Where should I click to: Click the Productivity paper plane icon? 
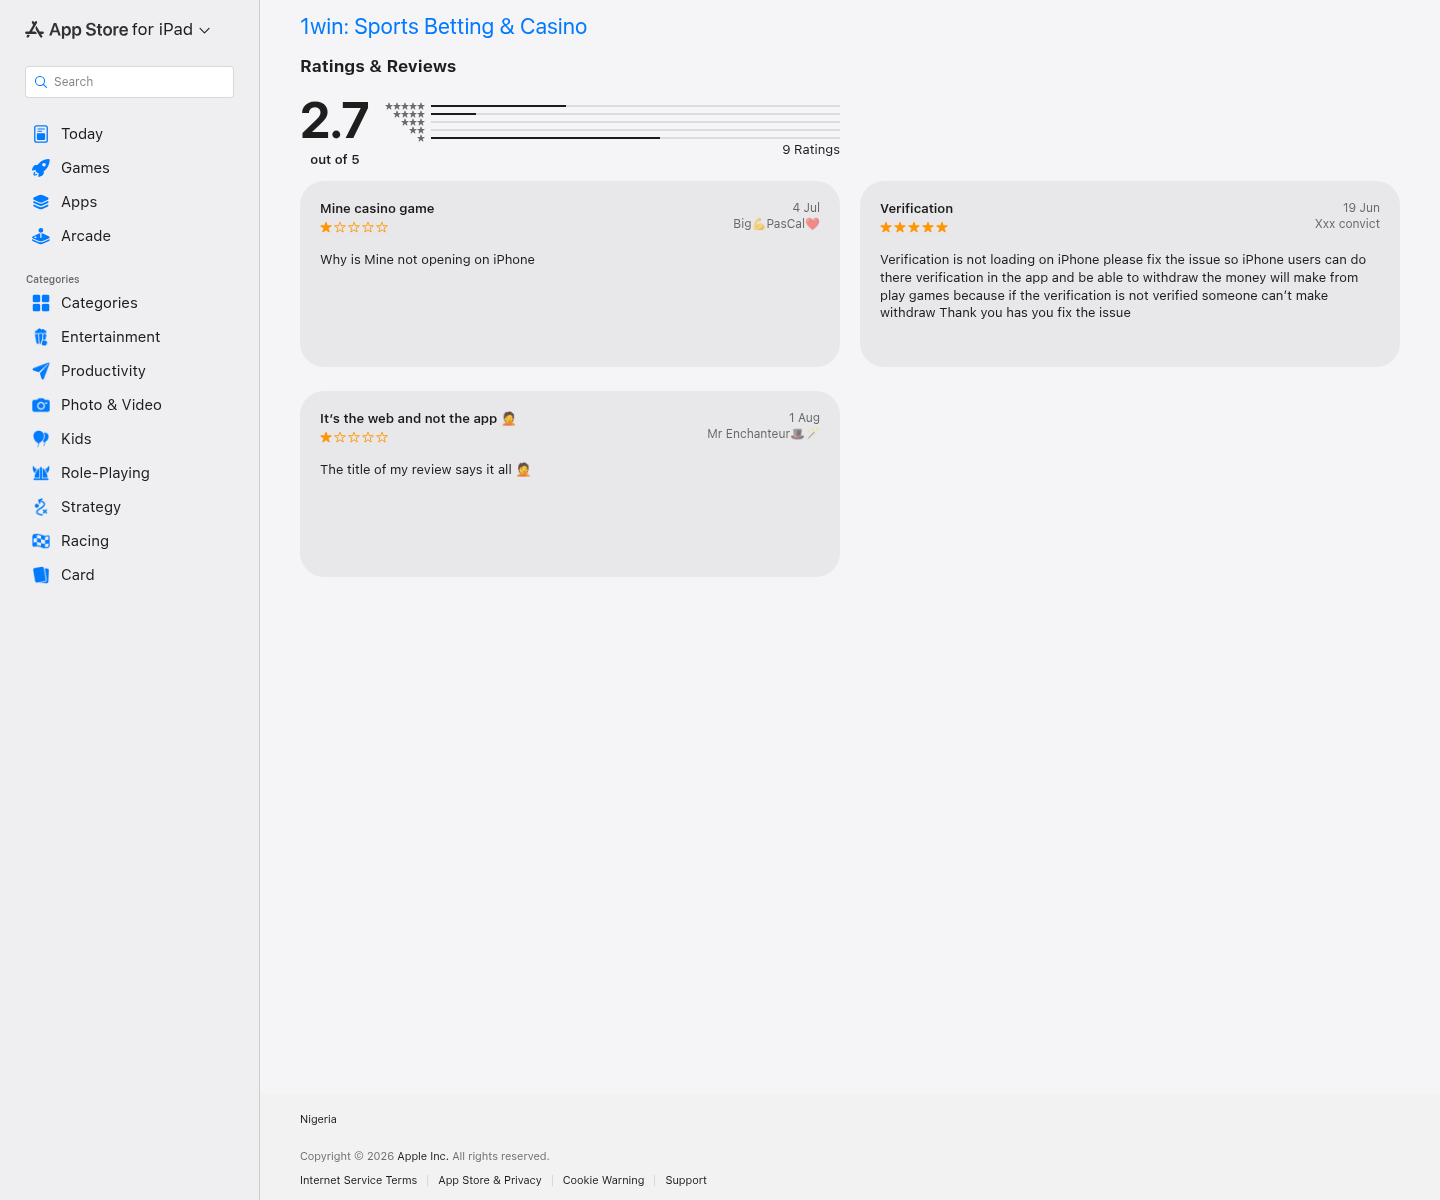point(41,371)
